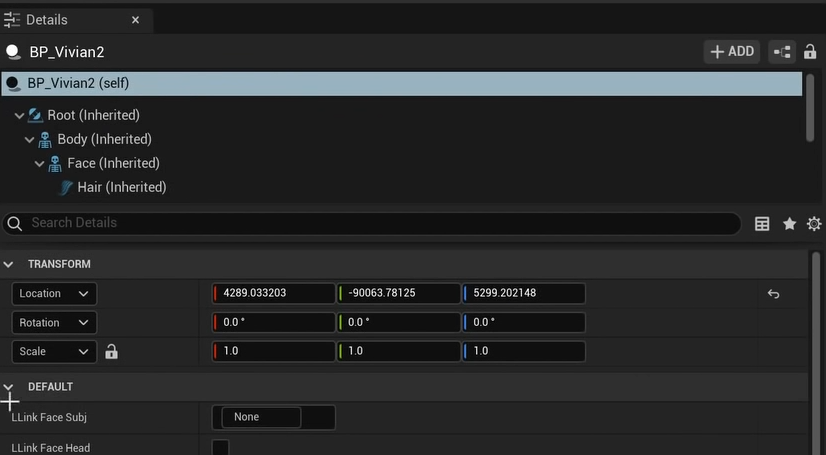The width and height of the screenshot is (826, 455).
Task: Open the Scale type dropdown
Action: pos(54,352)
